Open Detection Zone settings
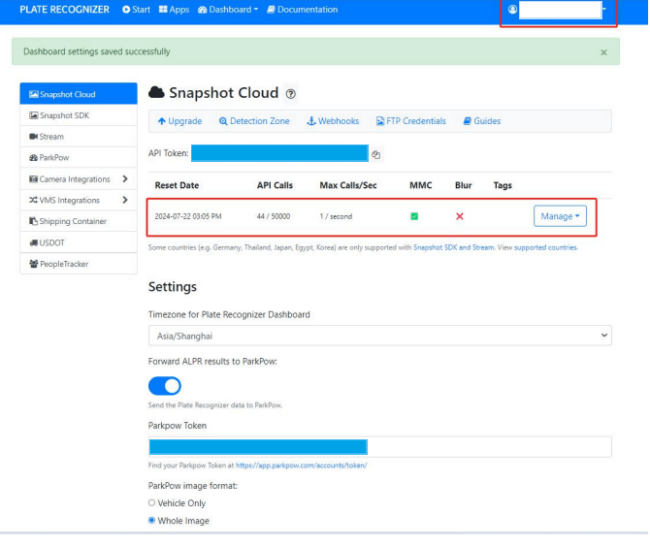The height and width of the screenshot is (546, 650). [254, 121]
